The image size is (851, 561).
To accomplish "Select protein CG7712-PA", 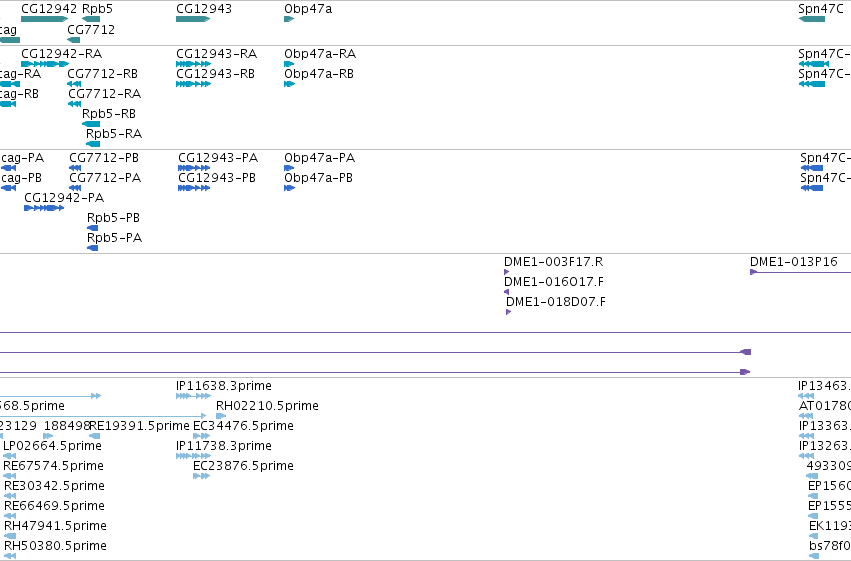I will (105, 178).
